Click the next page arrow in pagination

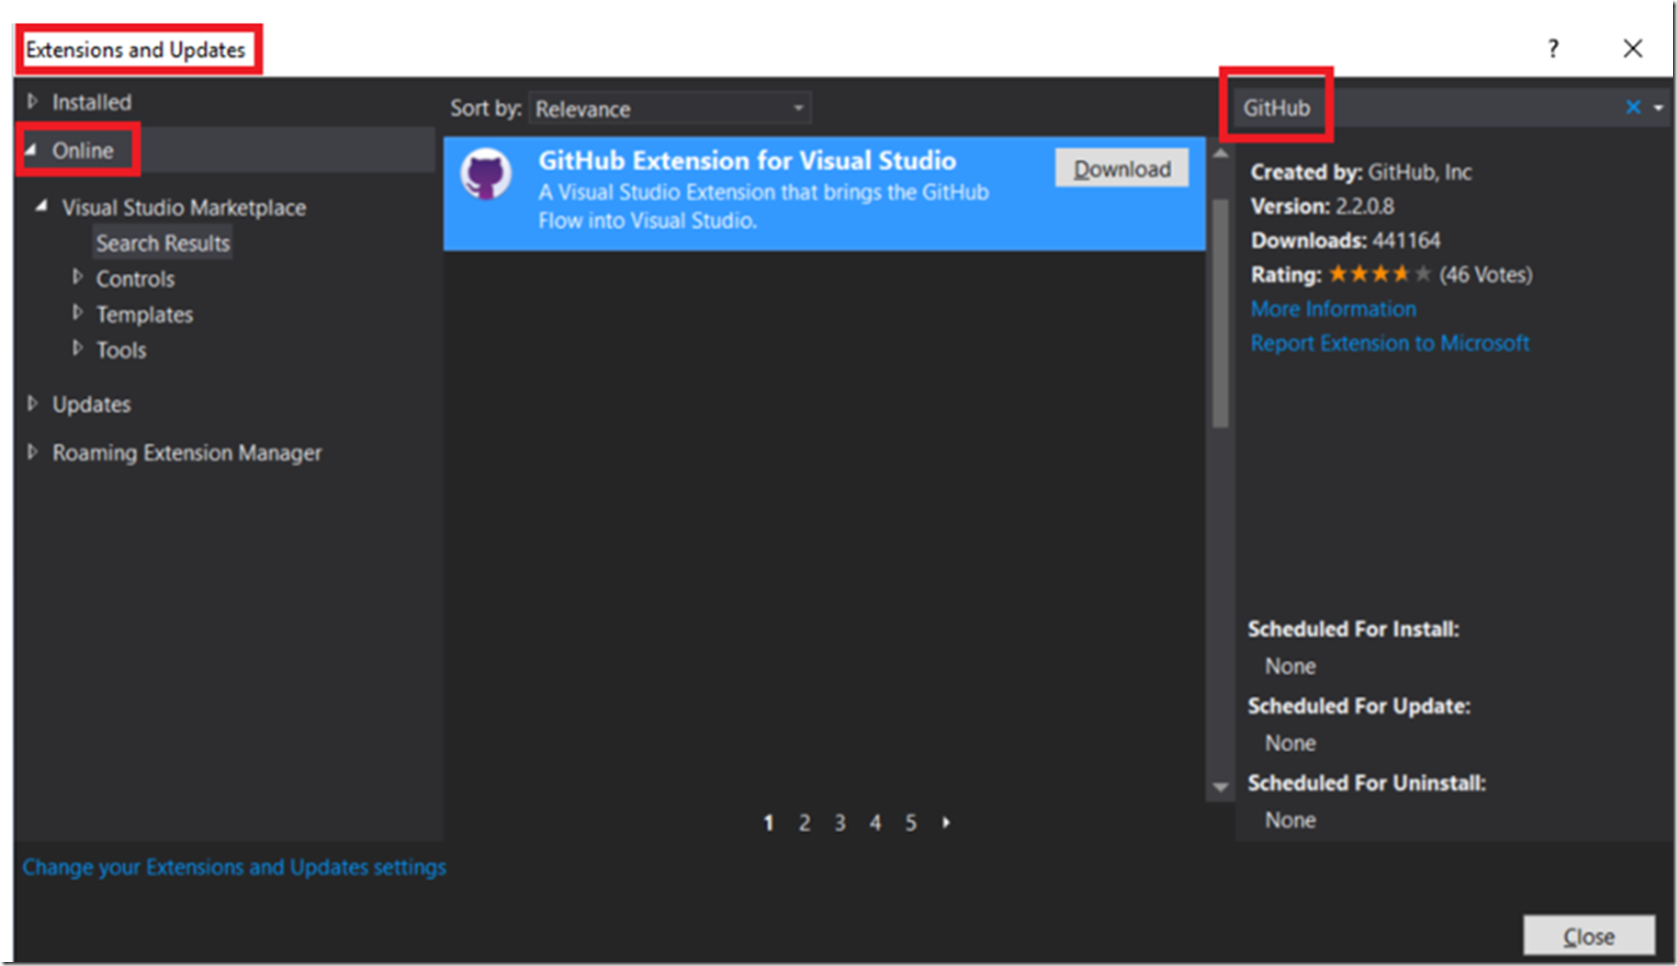click(x=946, y=822)
